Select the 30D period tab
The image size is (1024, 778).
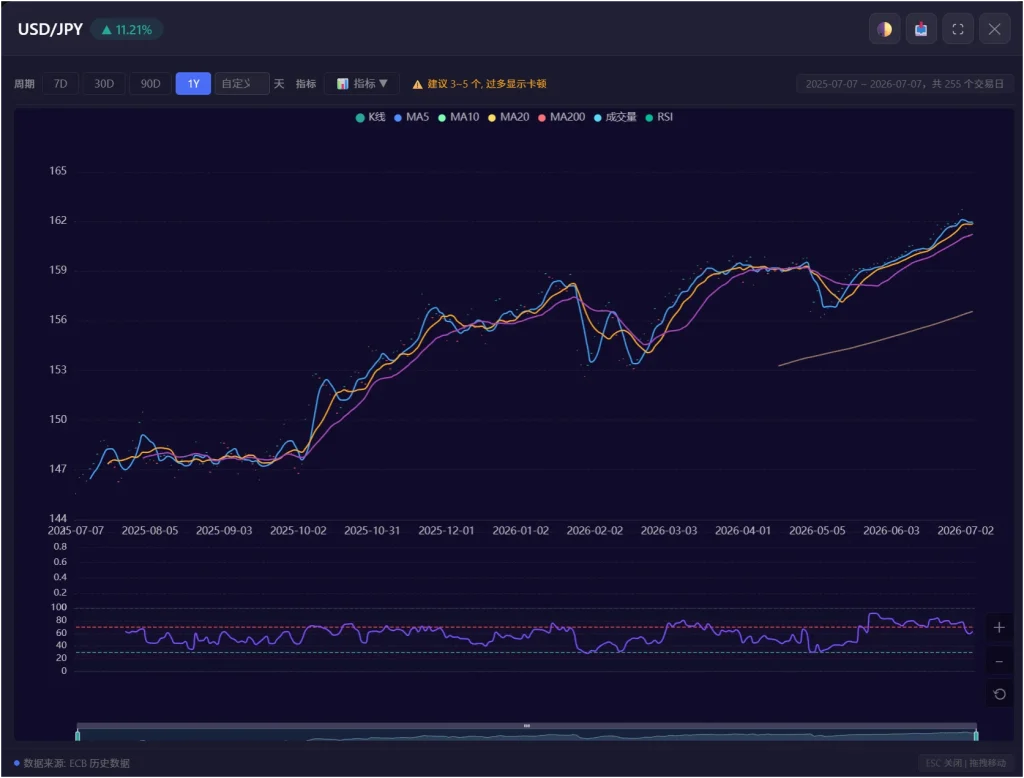104,84
